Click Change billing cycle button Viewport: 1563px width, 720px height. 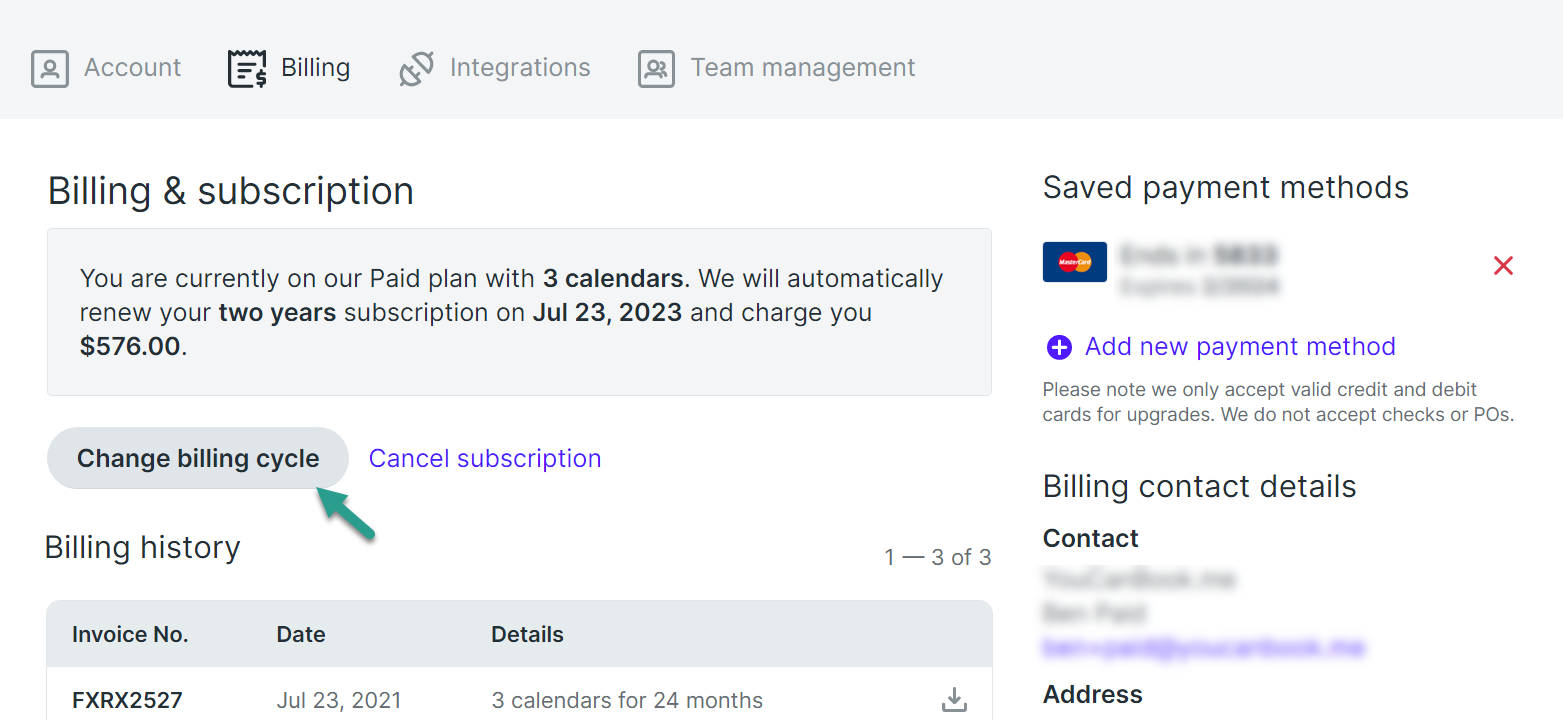point(198,458)
